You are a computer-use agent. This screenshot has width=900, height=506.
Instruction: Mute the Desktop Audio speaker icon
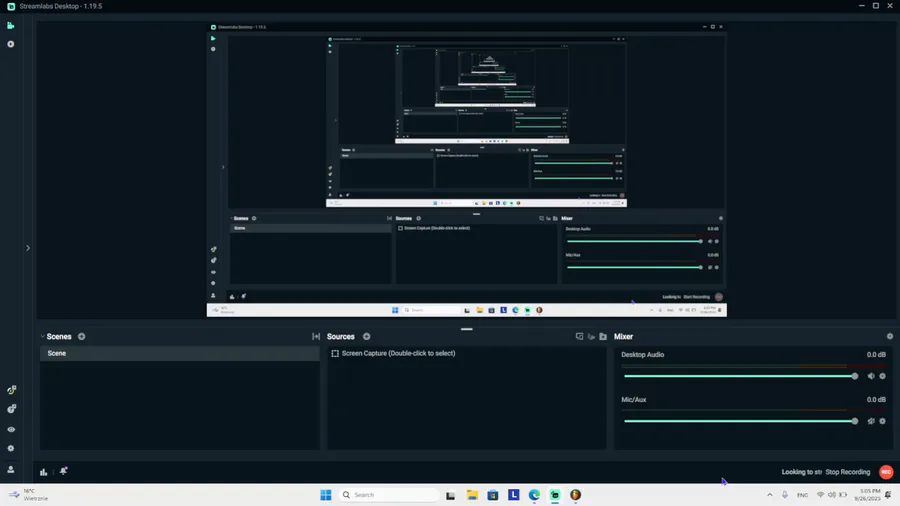tap(871, 376)
